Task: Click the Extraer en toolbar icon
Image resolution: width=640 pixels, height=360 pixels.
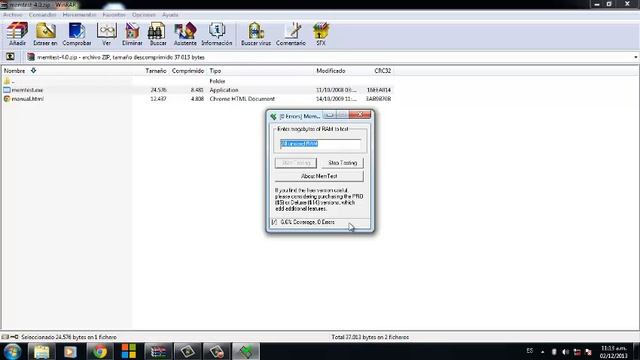Action: tap(45, 34)
